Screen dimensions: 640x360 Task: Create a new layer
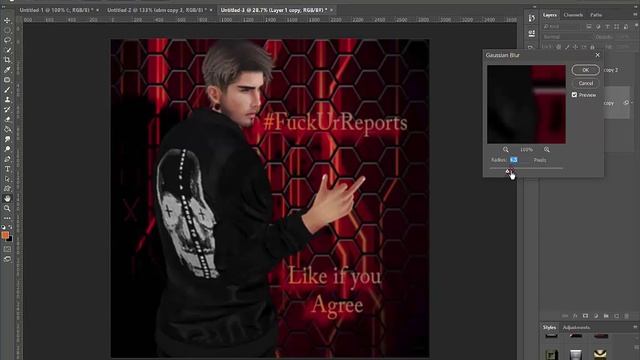pos(616,316)
